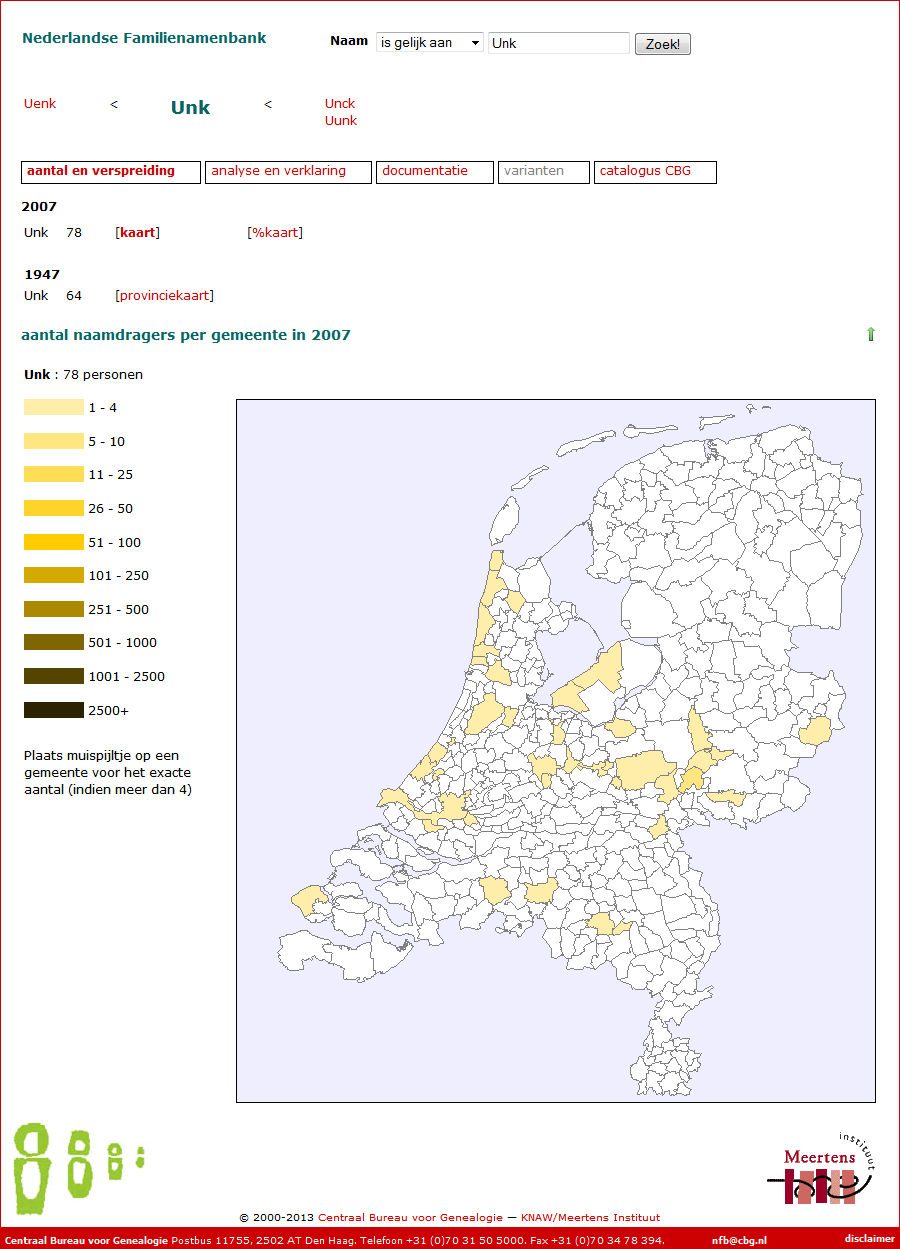This screenshot has width=900, height=1249.
Task: Open the Uunk variant link
Action: (x=341, y=121)
